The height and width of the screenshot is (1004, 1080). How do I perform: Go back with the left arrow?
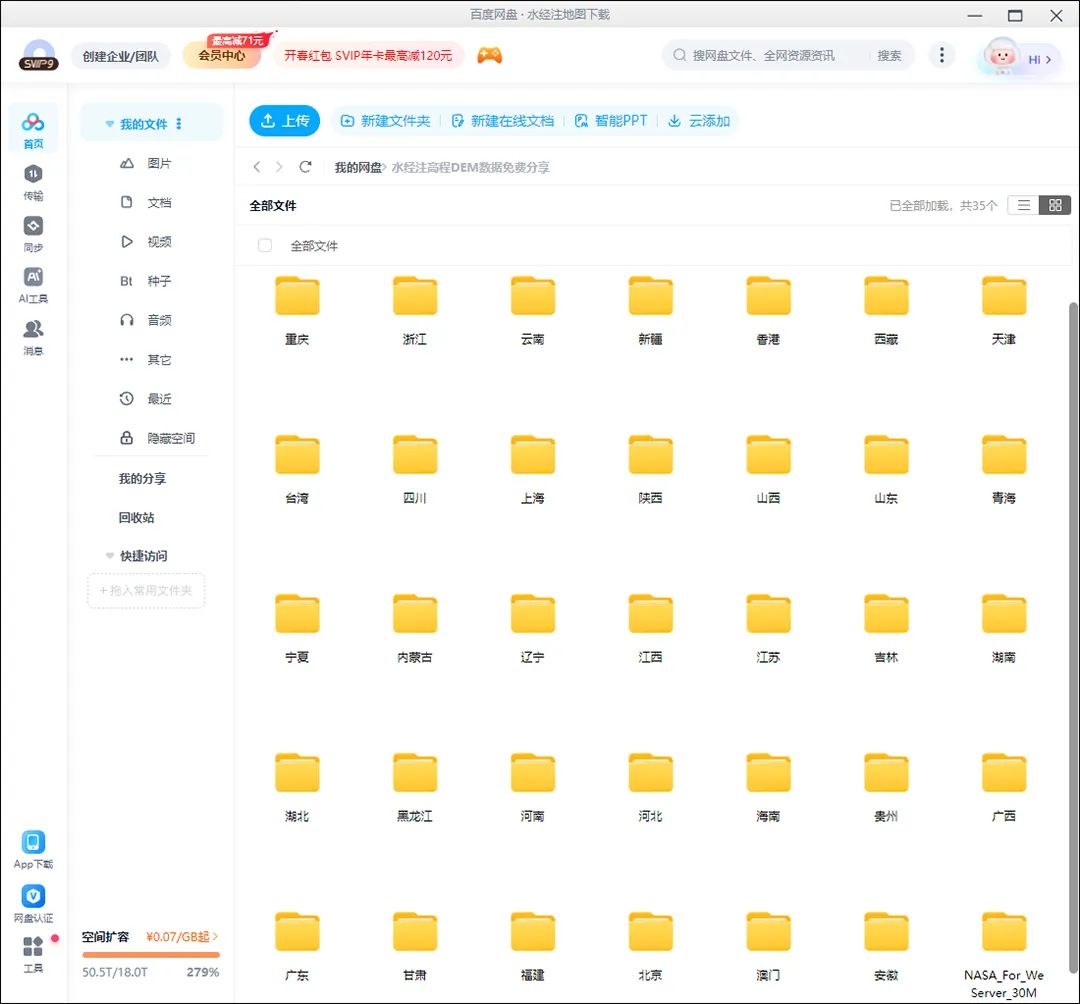pos(256,167)
